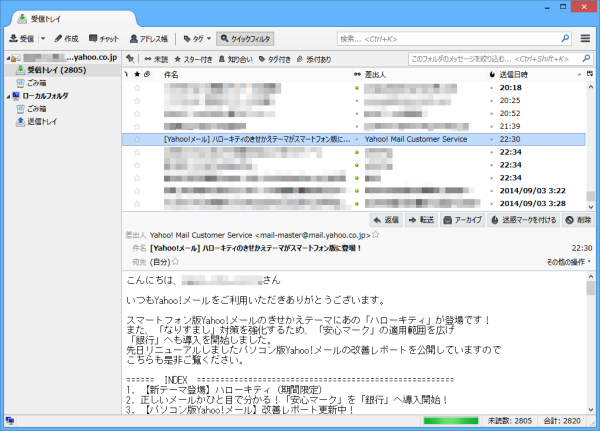This screenshot has height=431, width=600.
Task: Click the 受信 get messages button
Action: 21,39
